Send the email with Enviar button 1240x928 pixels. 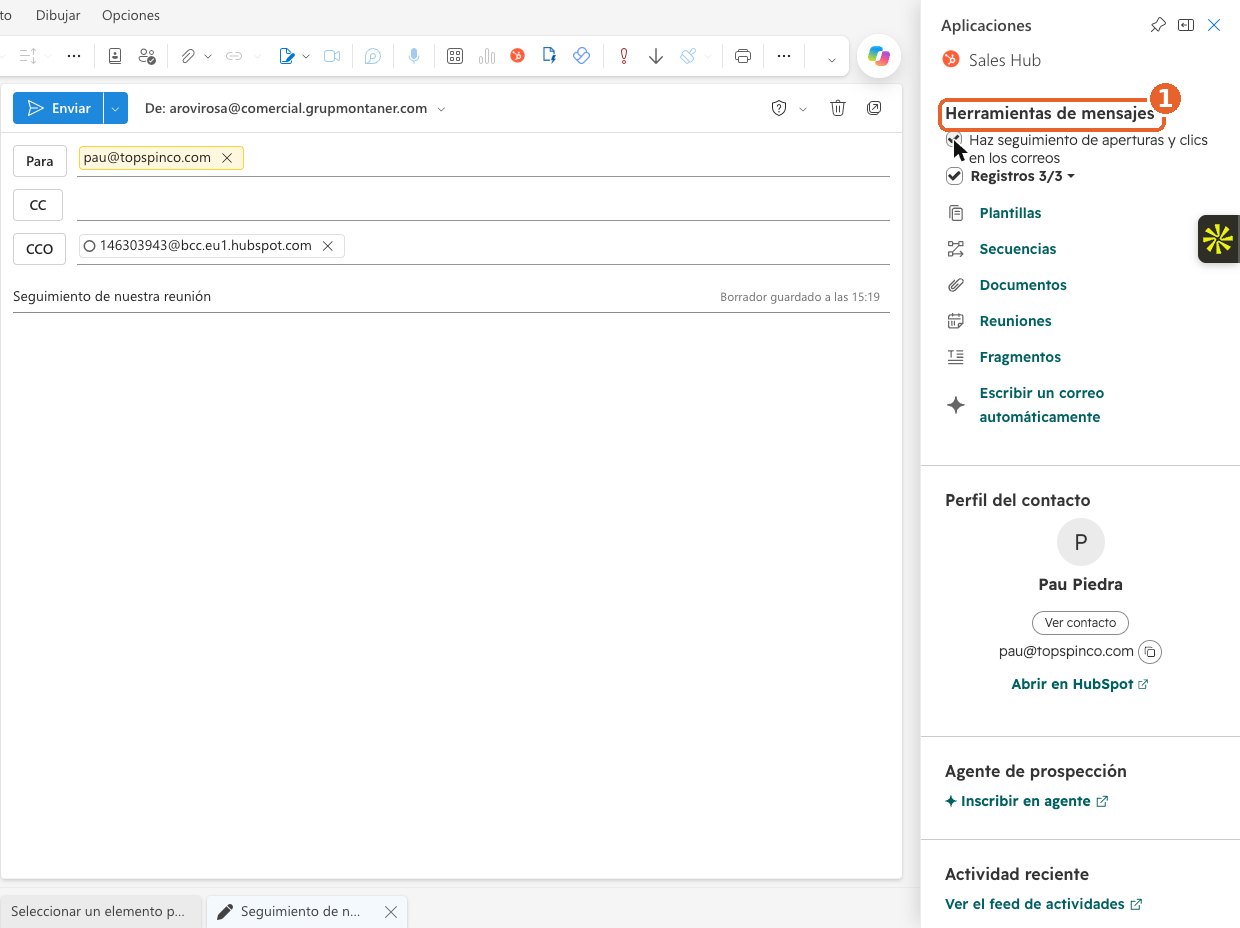click(x=59, y=108)
